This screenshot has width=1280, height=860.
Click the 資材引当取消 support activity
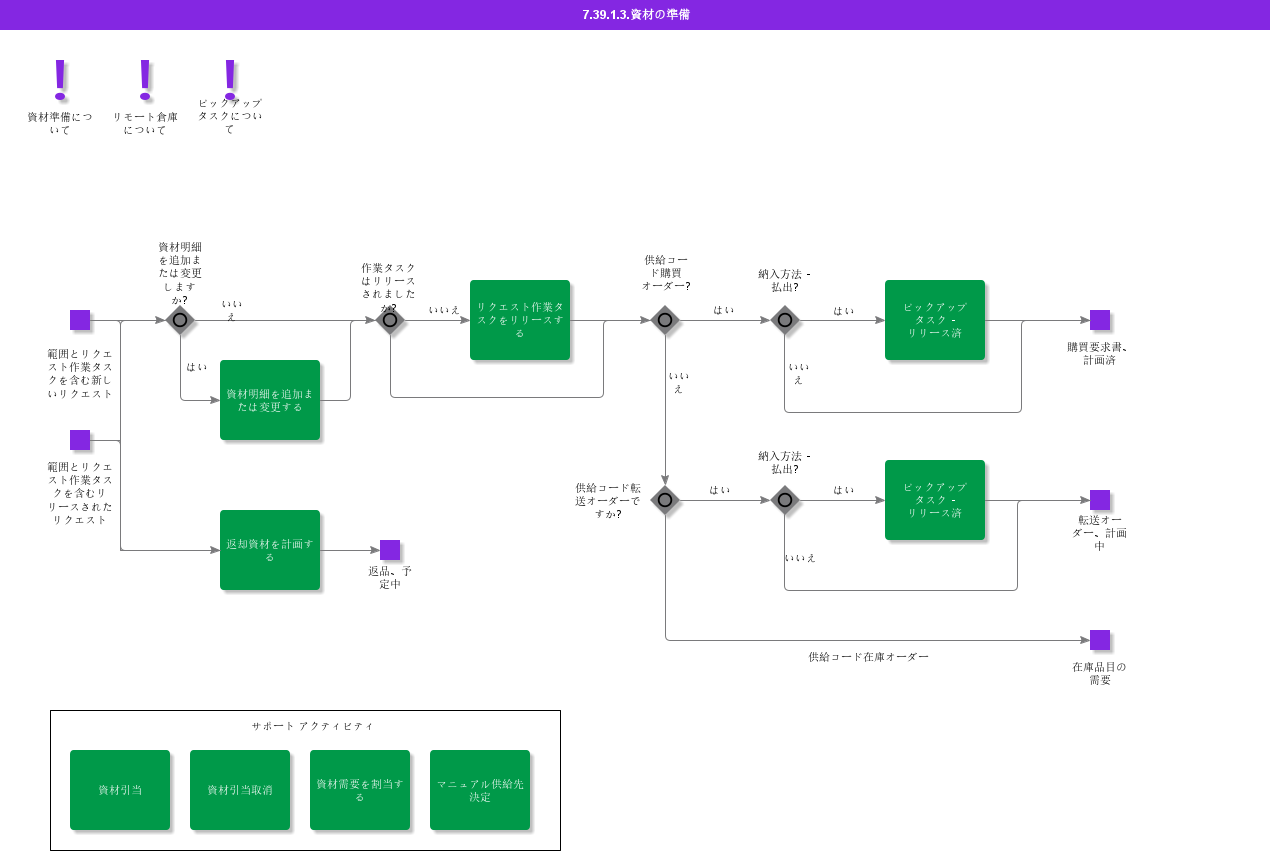(x=240, y=790)
